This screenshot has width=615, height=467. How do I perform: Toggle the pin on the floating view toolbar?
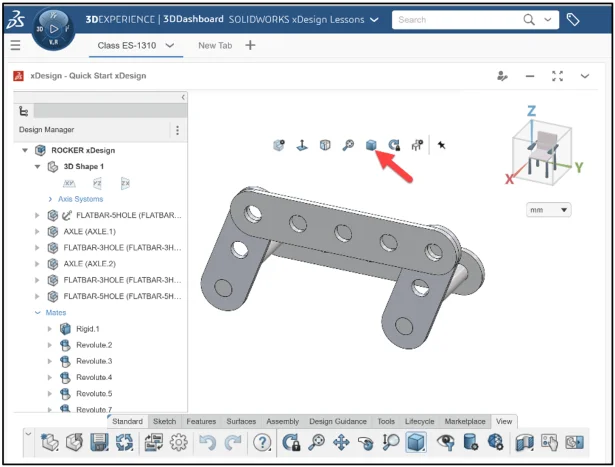441,145
